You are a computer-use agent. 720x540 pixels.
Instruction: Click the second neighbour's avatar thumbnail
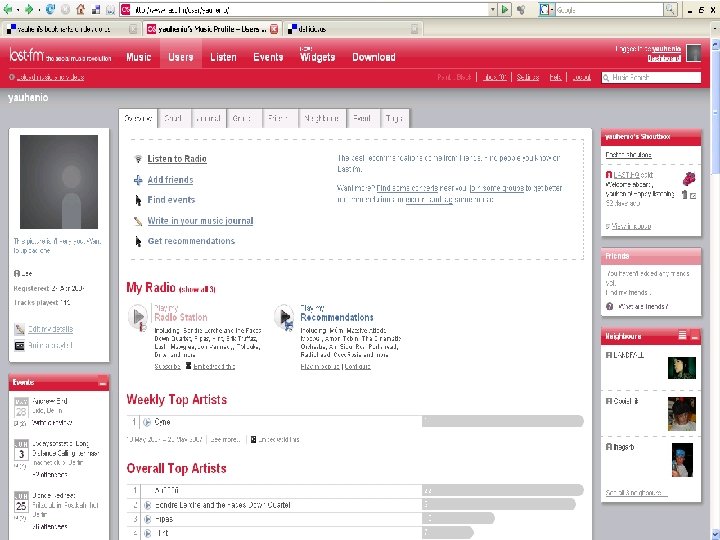(x=681, y=414)
